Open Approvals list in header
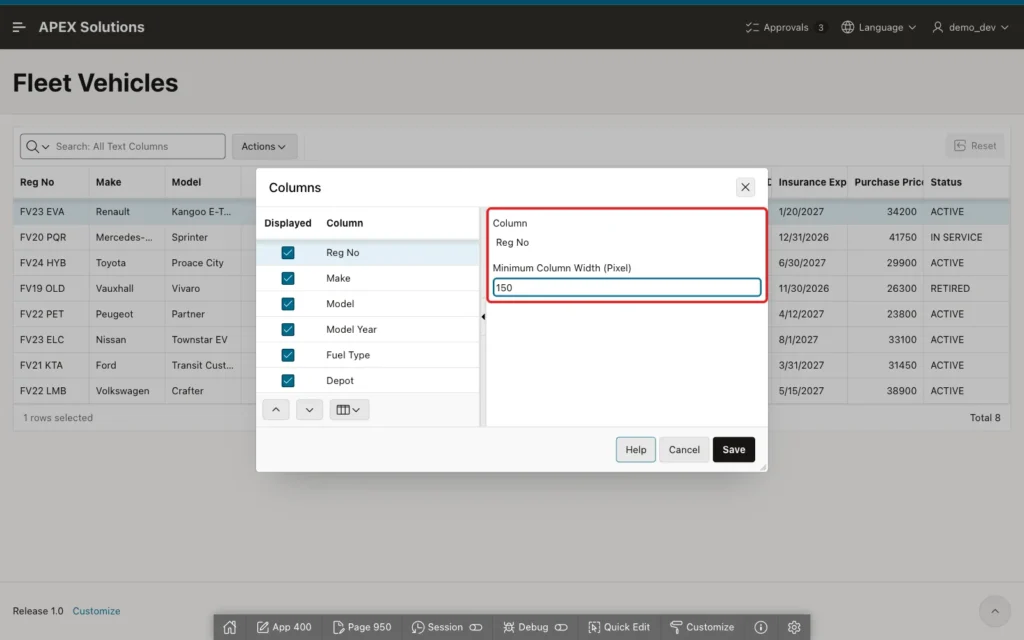The height and width of the screenshot is (640, 1024). [786, 27]
